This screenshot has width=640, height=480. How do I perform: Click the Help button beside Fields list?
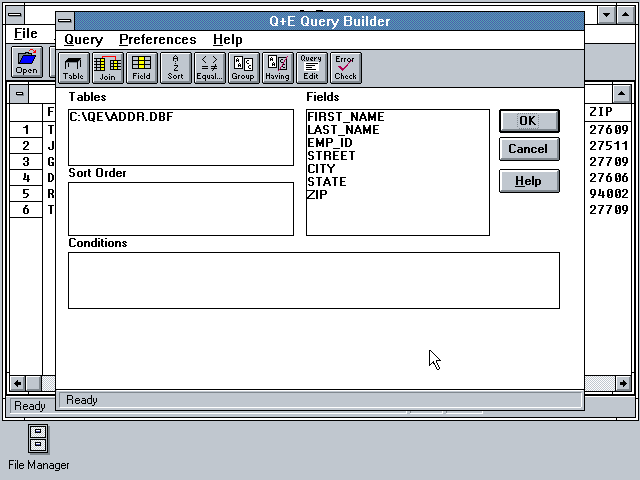pyautogui.click(x=529, y=181)
